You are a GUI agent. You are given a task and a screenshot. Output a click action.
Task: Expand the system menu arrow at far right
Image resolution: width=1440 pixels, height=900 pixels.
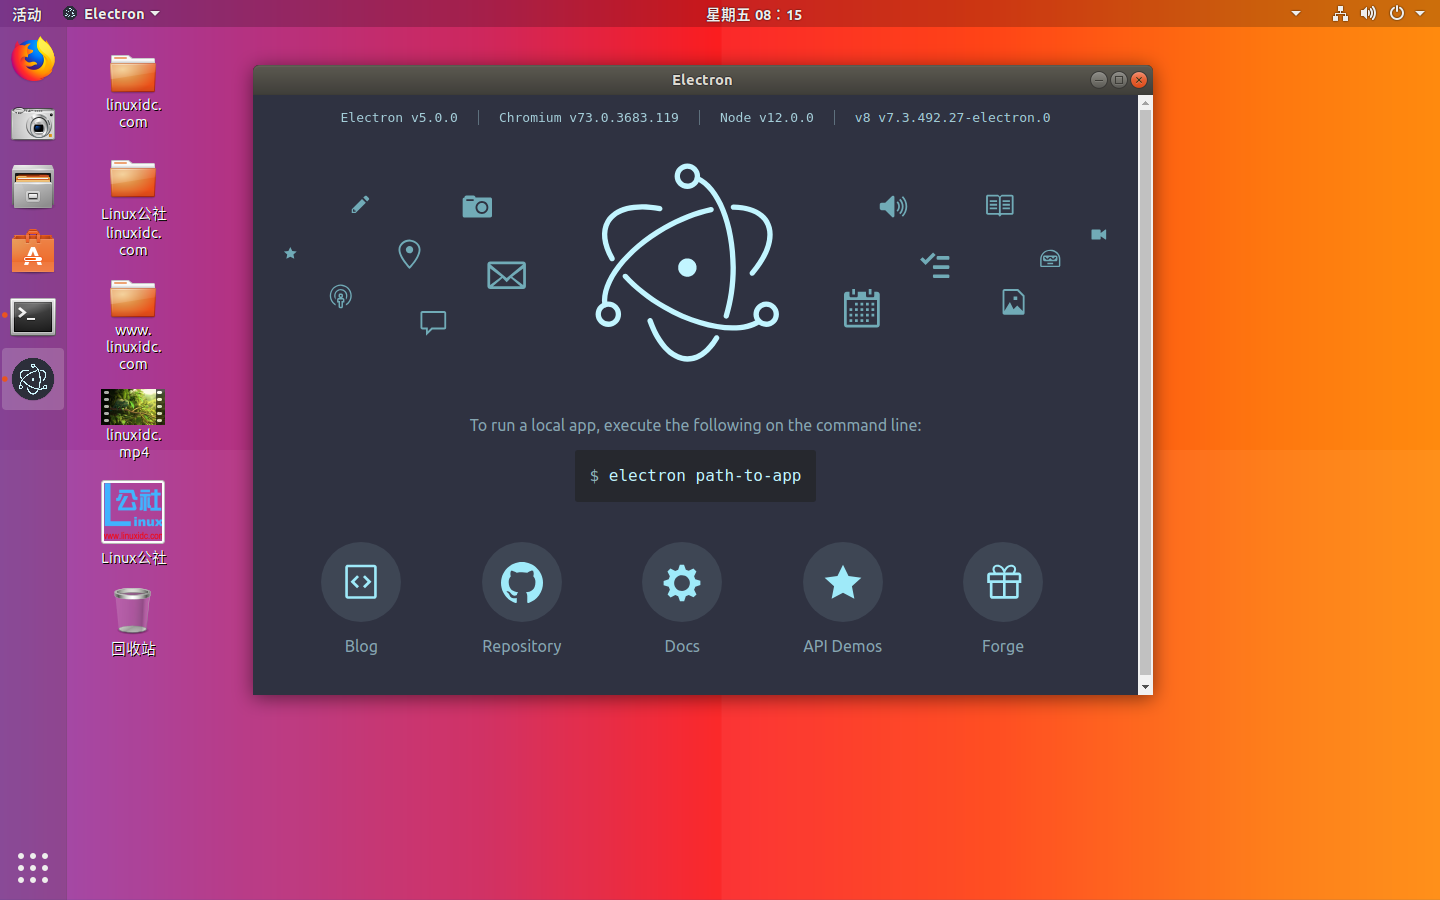click(1420, 14)
